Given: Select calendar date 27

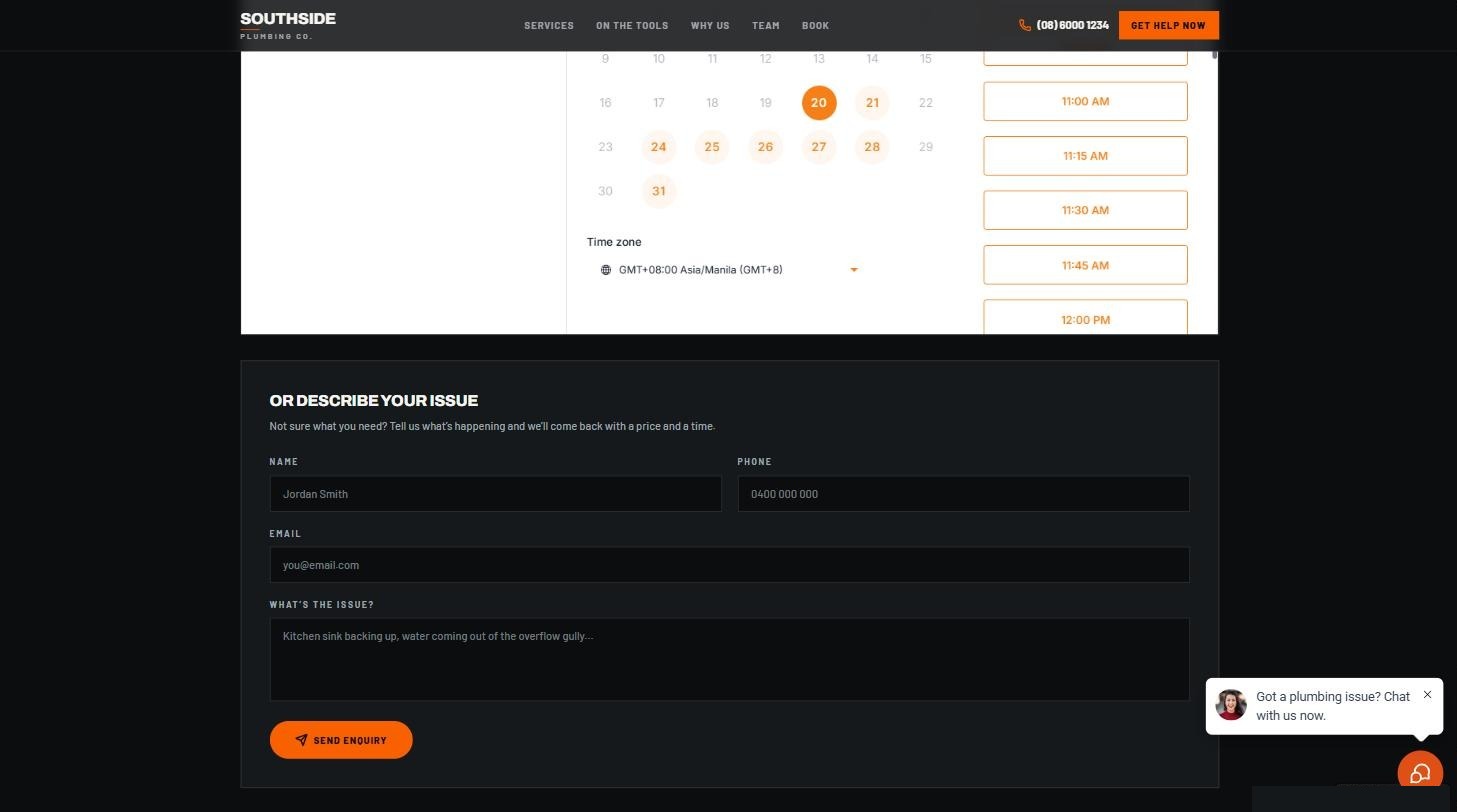Looking at the screenshot, I should (819, 147).
